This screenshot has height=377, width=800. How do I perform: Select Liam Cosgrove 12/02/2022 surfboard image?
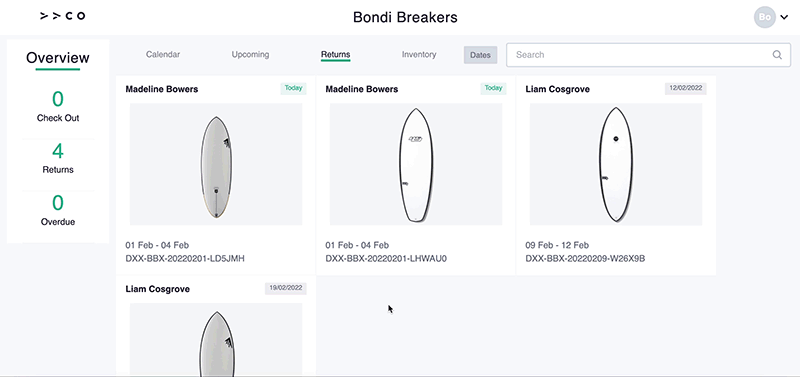[x=616, y=164]
